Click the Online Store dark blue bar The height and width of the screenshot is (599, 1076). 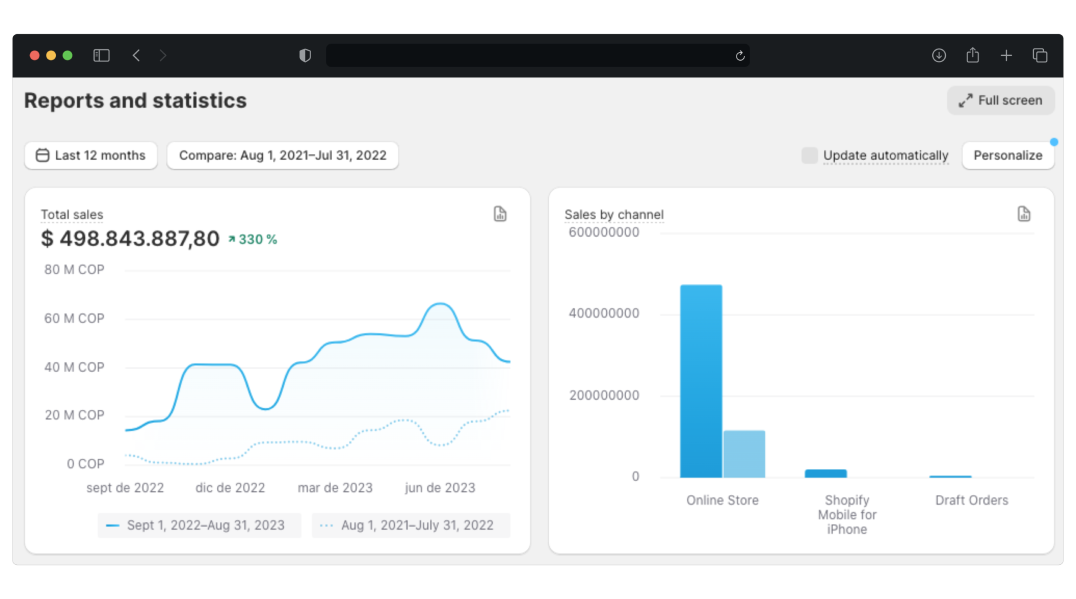point(701,381)
